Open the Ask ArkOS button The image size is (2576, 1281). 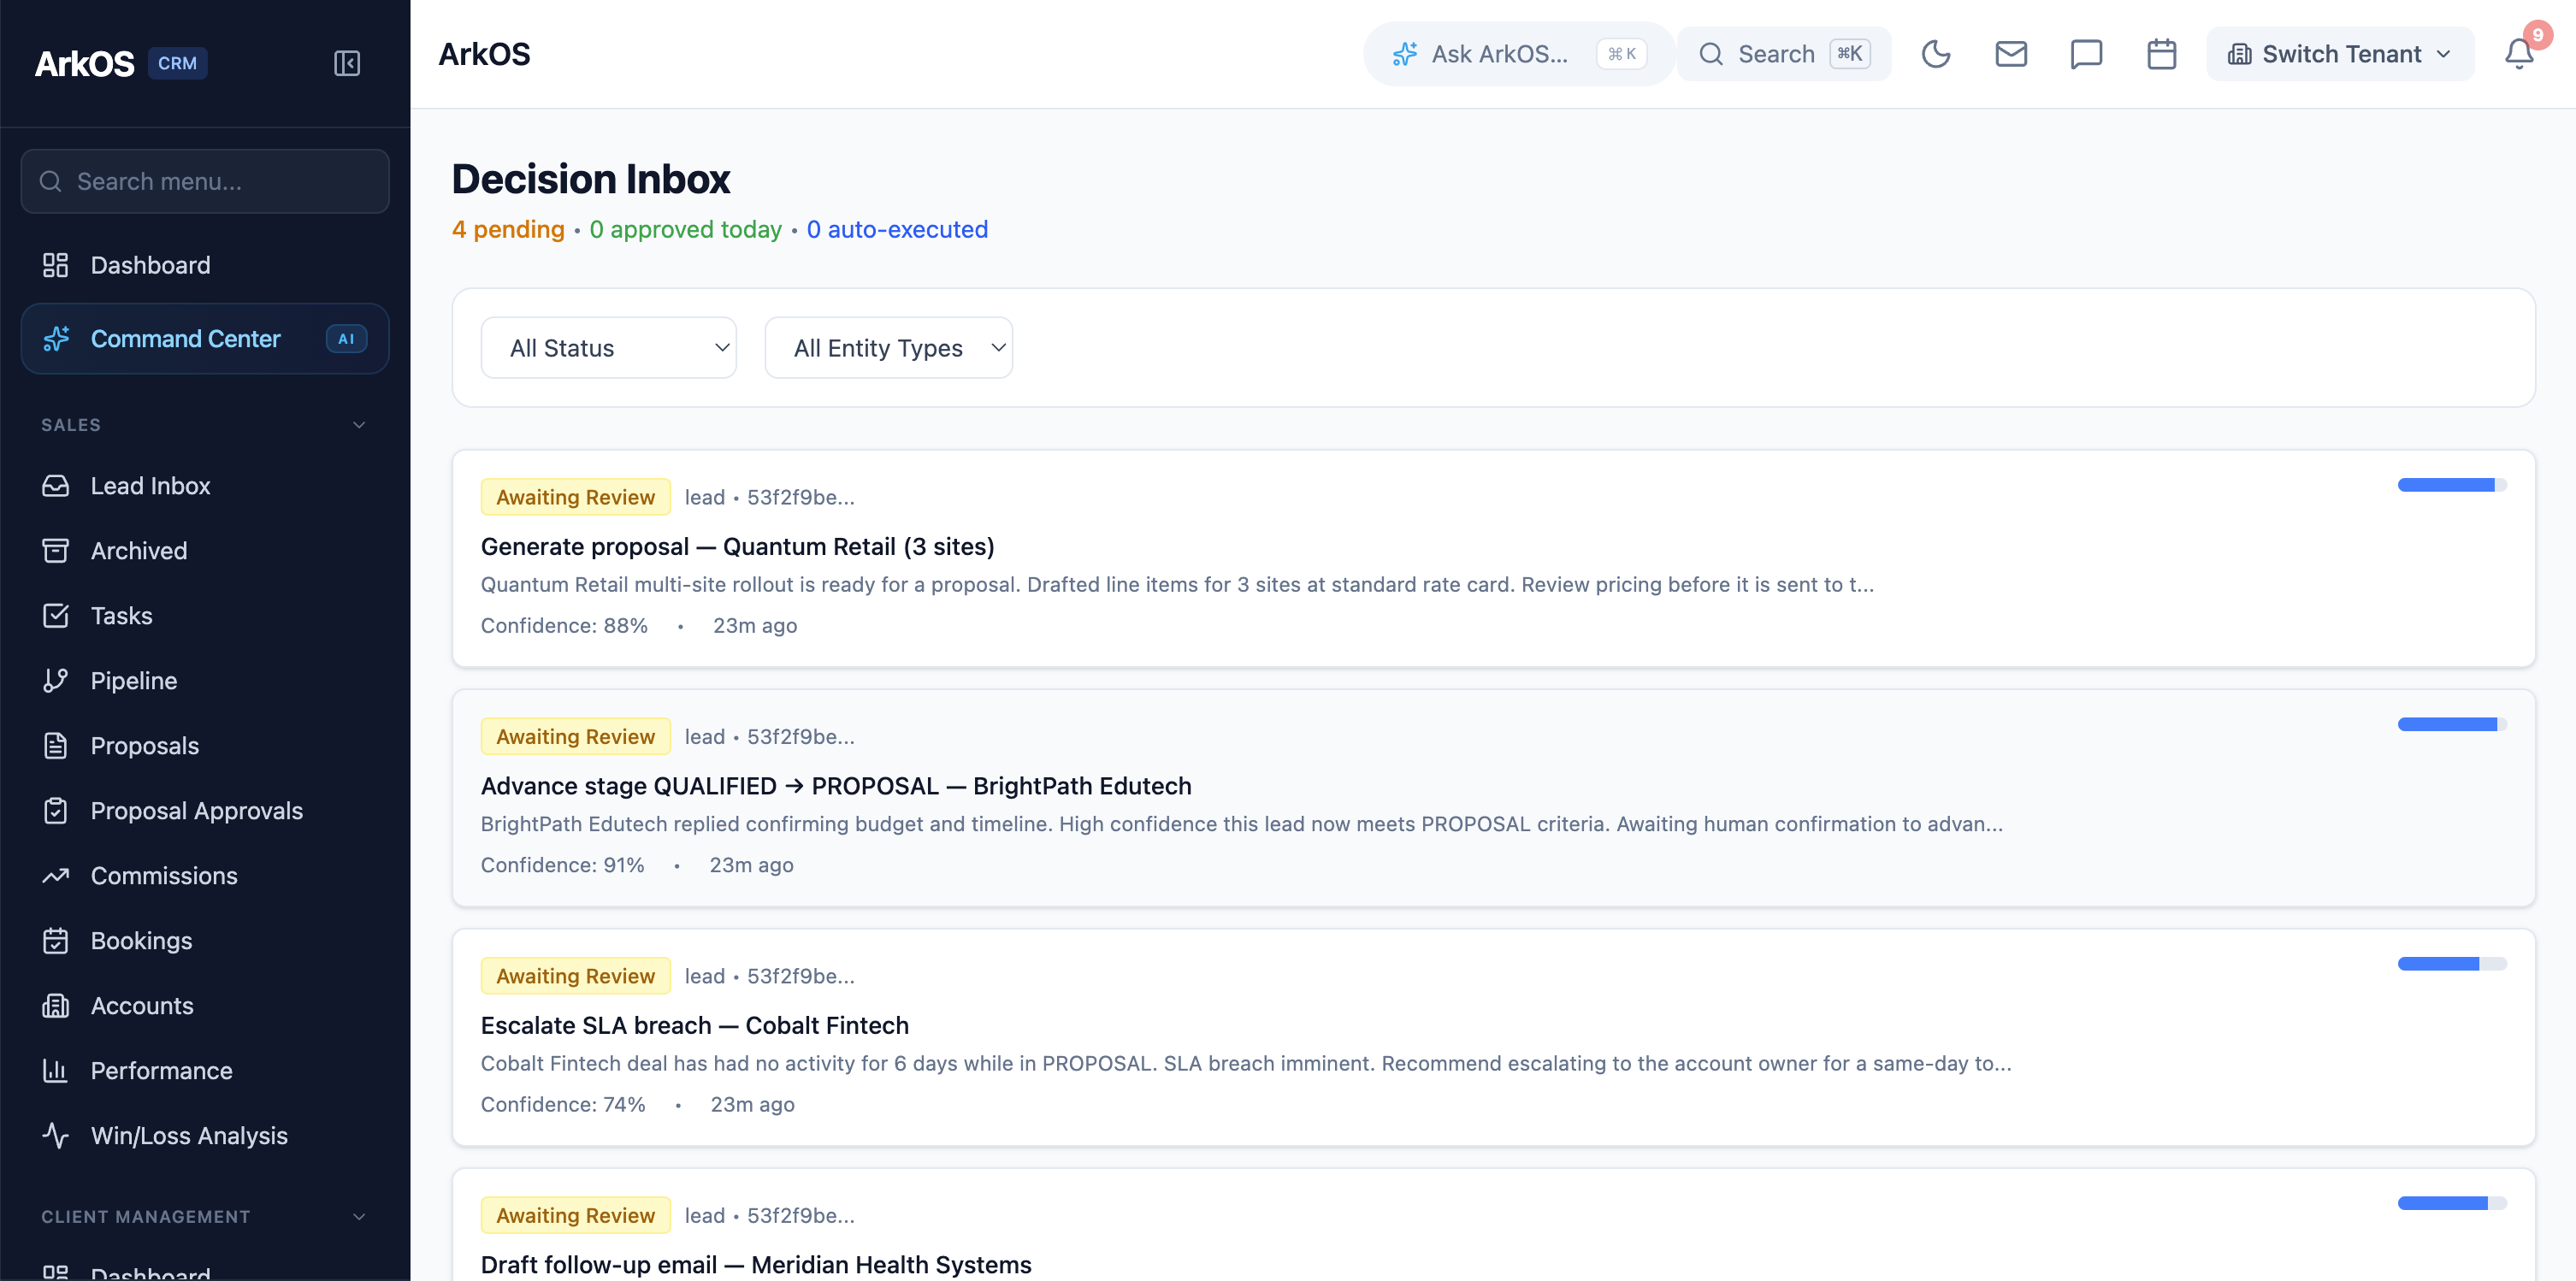1518,54
